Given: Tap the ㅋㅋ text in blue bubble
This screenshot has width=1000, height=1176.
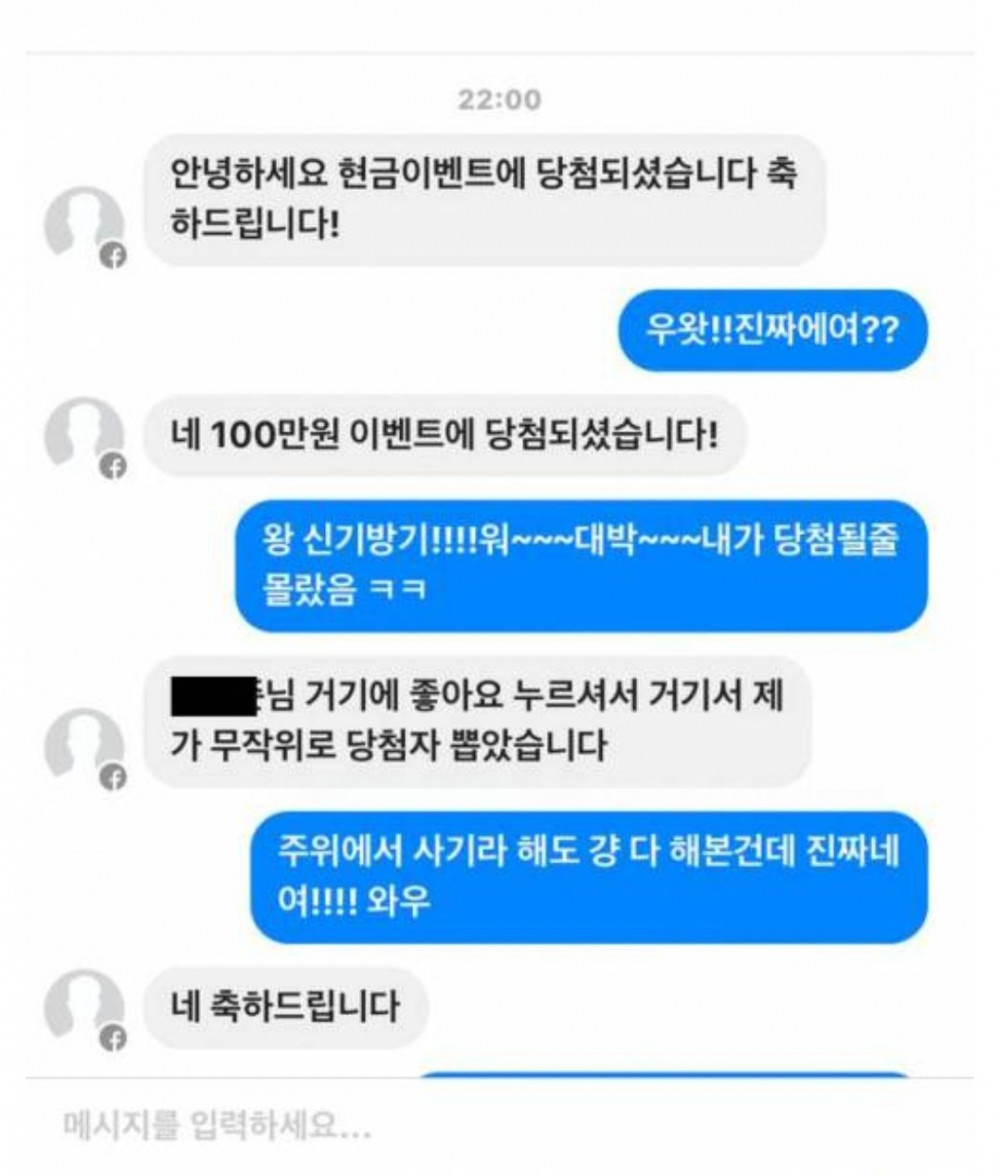Looking at the screenshot, I should click(x=399, y=590).
